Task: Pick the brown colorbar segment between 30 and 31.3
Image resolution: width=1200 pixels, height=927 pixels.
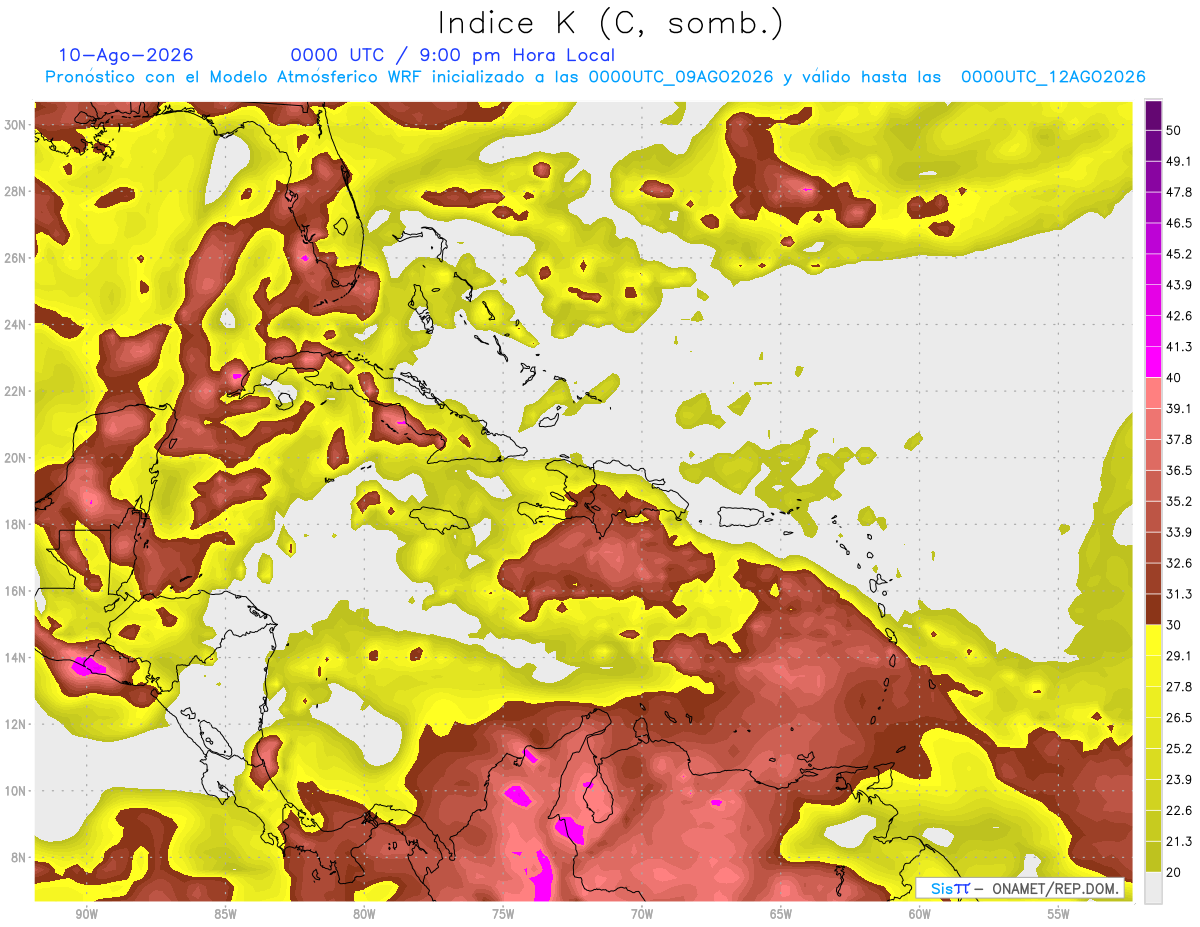Action: click(x=1153, y=609)
